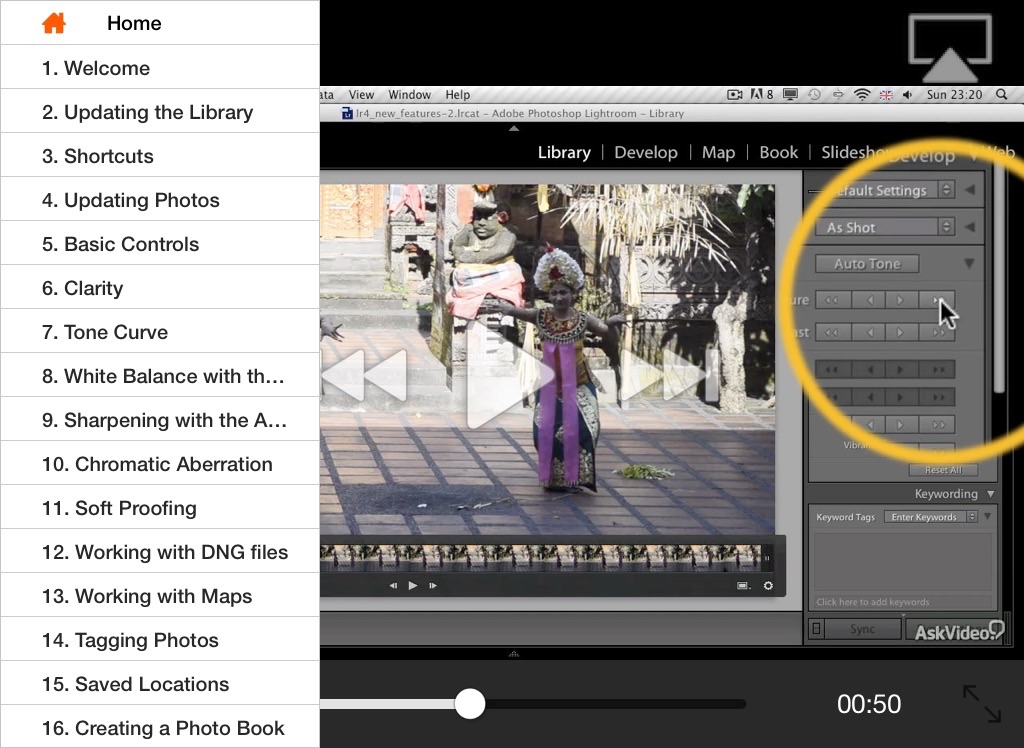Click the Time Machine clock icon
1024x748 pixels.
(x=814, y=95)
